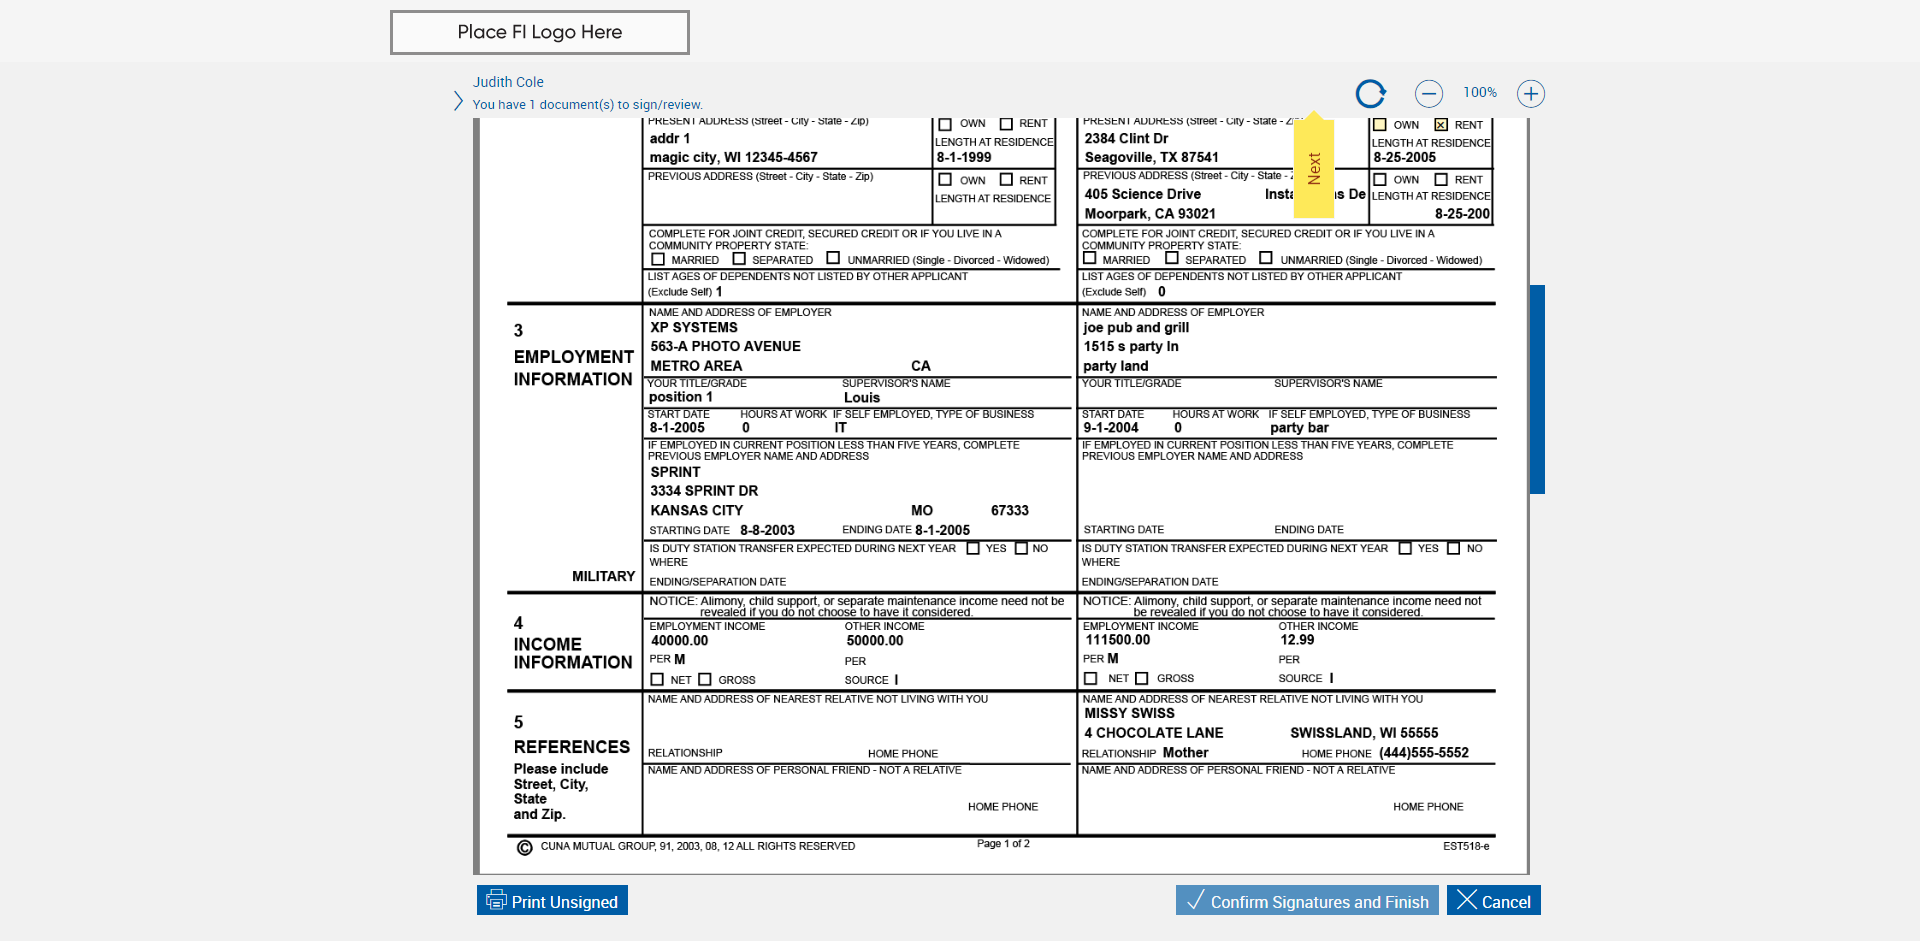
Task: Click title value "position 1"
Action: [681, 397]
